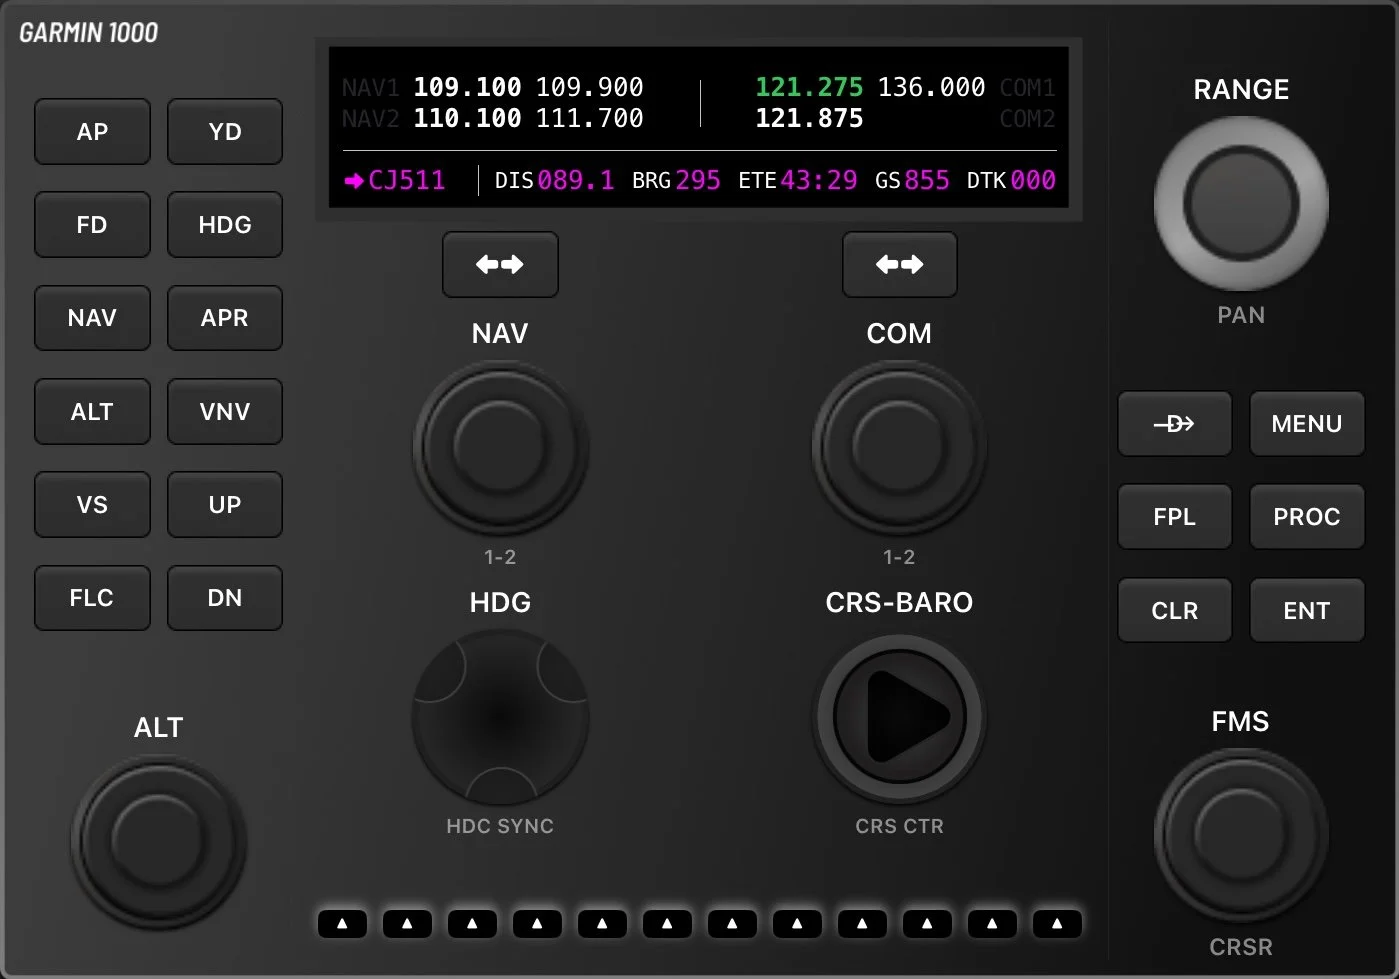
Task: Click the ALT altitude knob
Action: pos(158,841)
